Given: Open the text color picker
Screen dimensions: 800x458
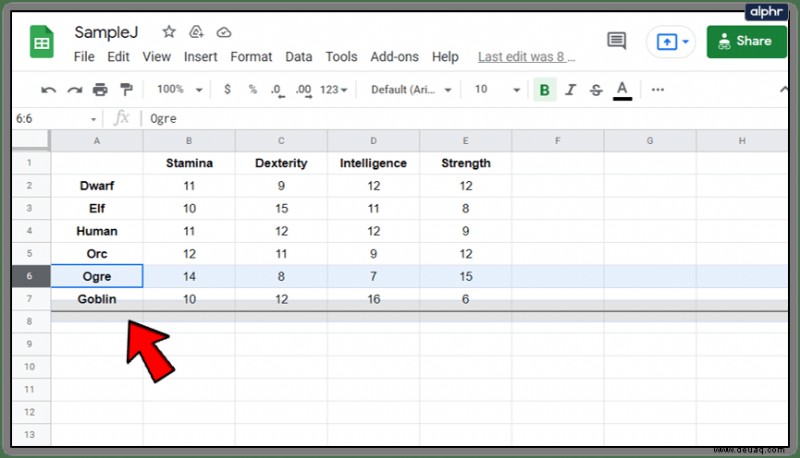Looking at the screenshot, I should pos(622,90).
